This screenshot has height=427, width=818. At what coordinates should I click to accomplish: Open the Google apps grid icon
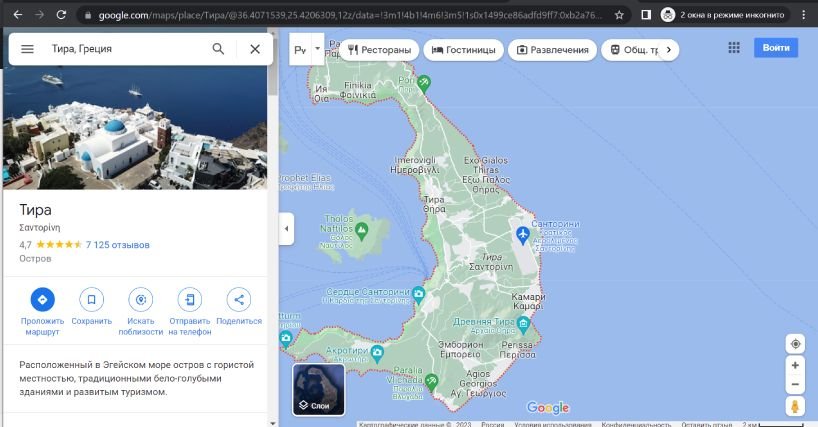point(734,49)
